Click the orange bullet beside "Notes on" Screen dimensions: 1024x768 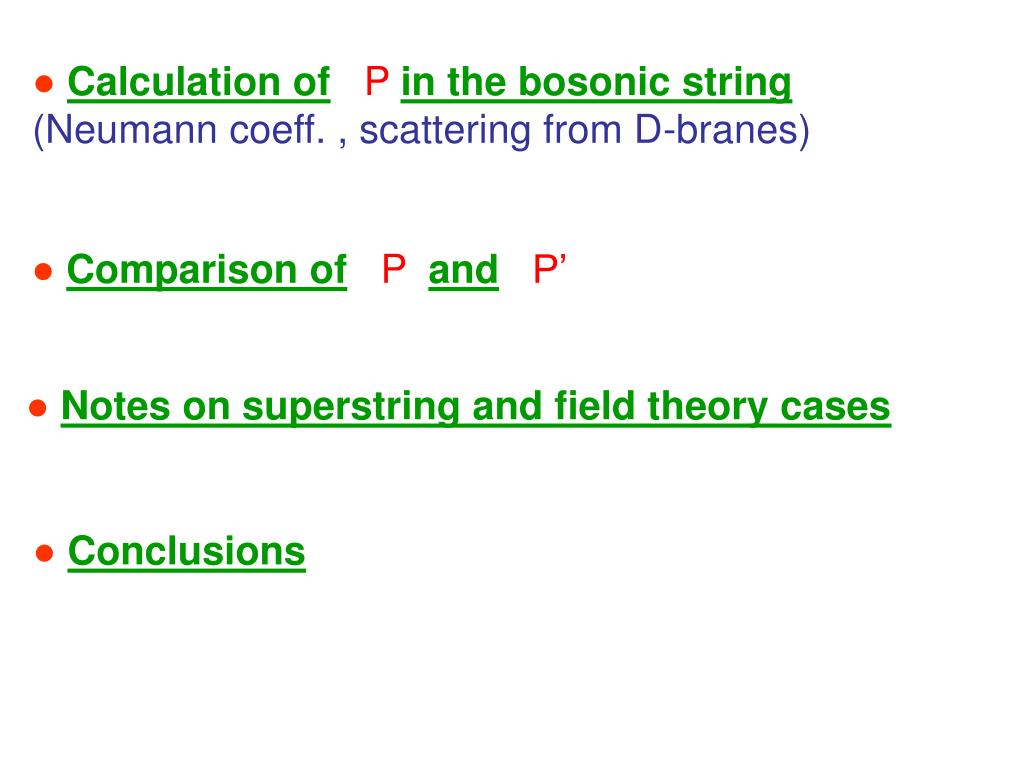(38, 408)
